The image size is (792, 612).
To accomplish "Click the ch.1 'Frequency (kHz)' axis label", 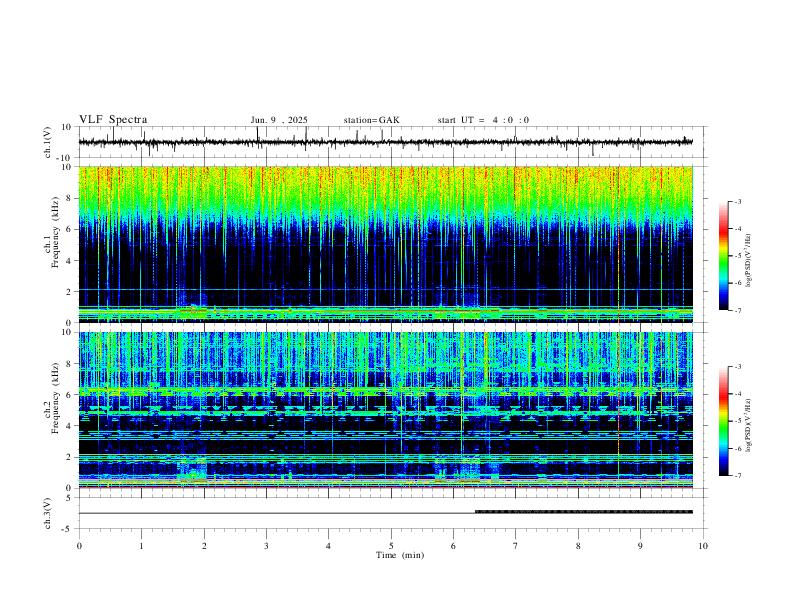I will click(55, 233).
